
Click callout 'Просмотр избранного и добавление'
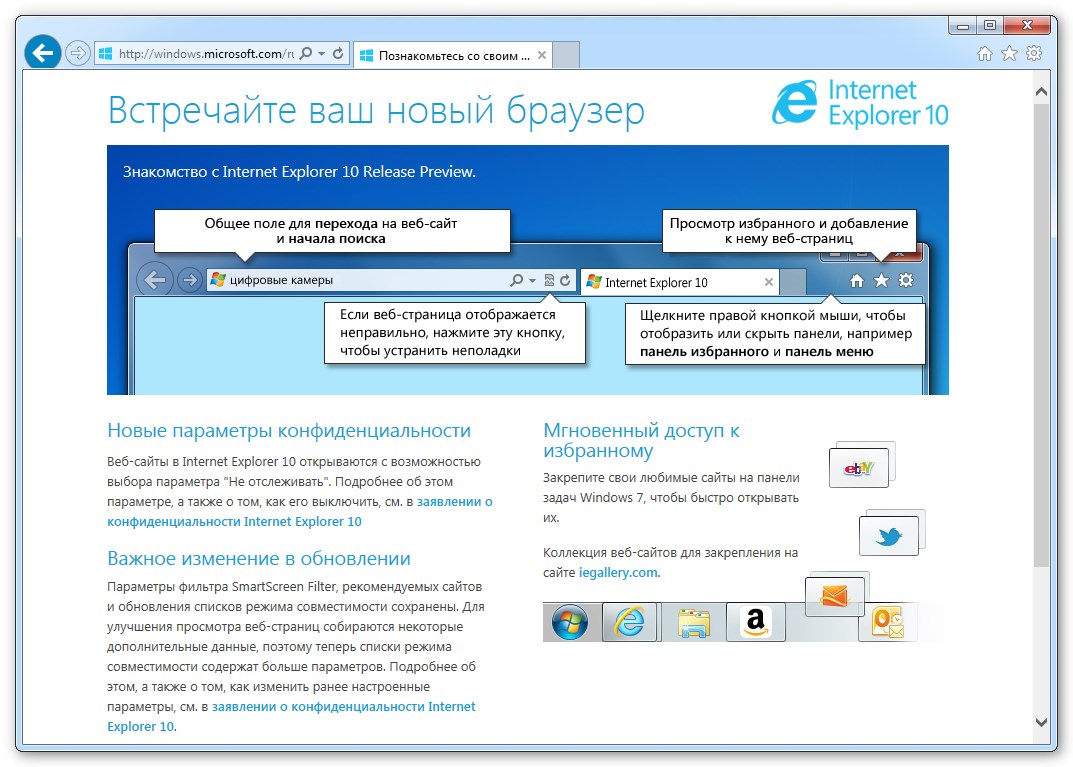point(788,231)
